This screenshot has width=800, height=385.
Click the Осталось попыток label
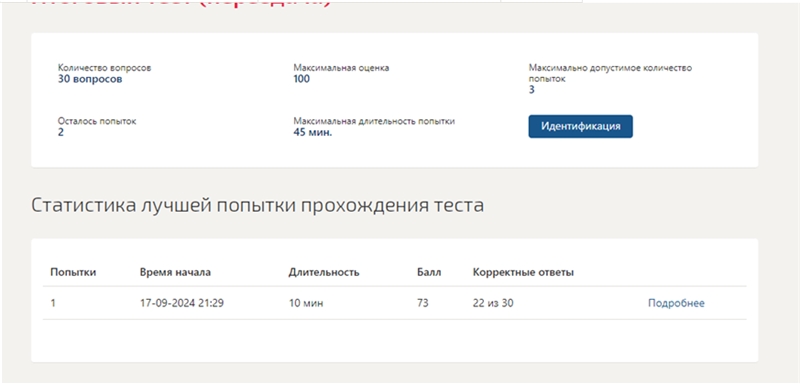pyautogui.click(x=97, y=121)
